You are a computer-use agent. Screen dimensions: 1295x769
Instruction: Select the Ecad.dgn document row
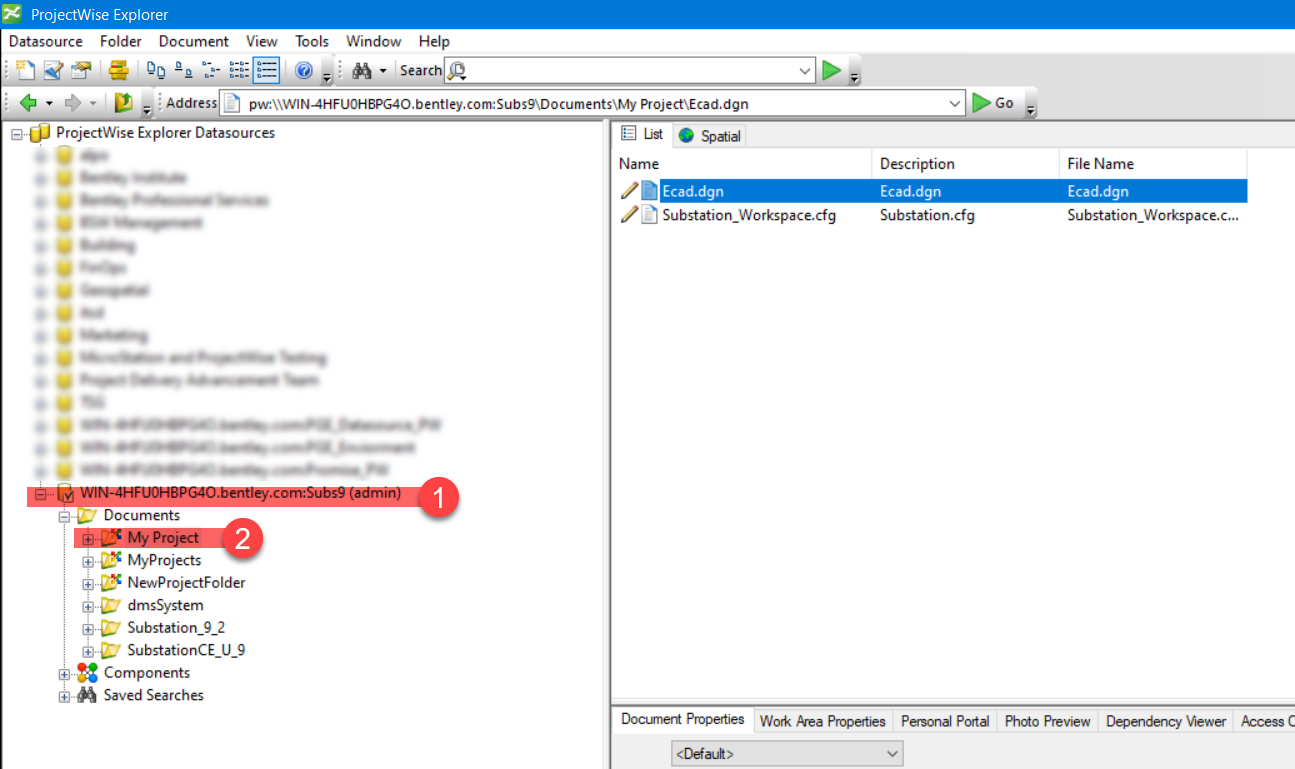pos(932,190)
